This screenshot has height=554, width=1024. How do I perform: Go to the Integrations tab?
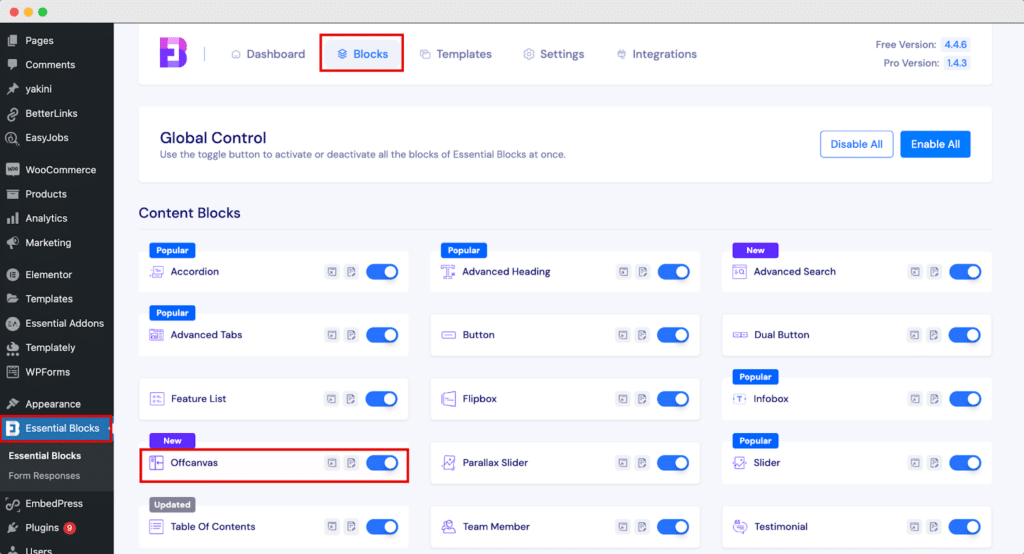tap(656, 54)
